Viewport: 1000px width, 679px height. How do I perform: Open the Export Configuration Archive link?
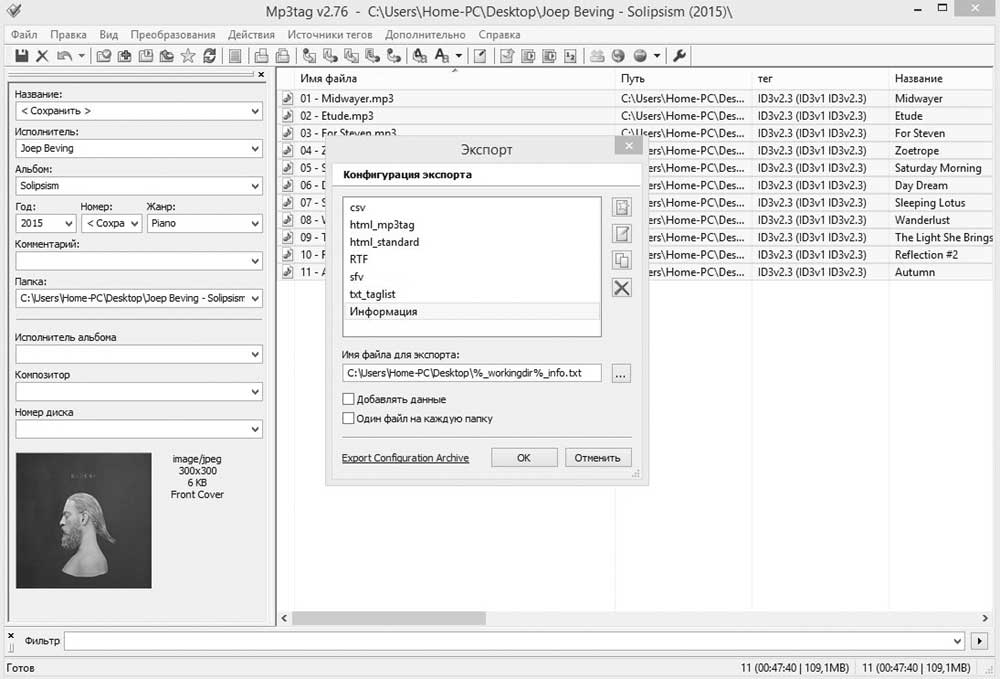pyautogui.click(x=405, y=458)
